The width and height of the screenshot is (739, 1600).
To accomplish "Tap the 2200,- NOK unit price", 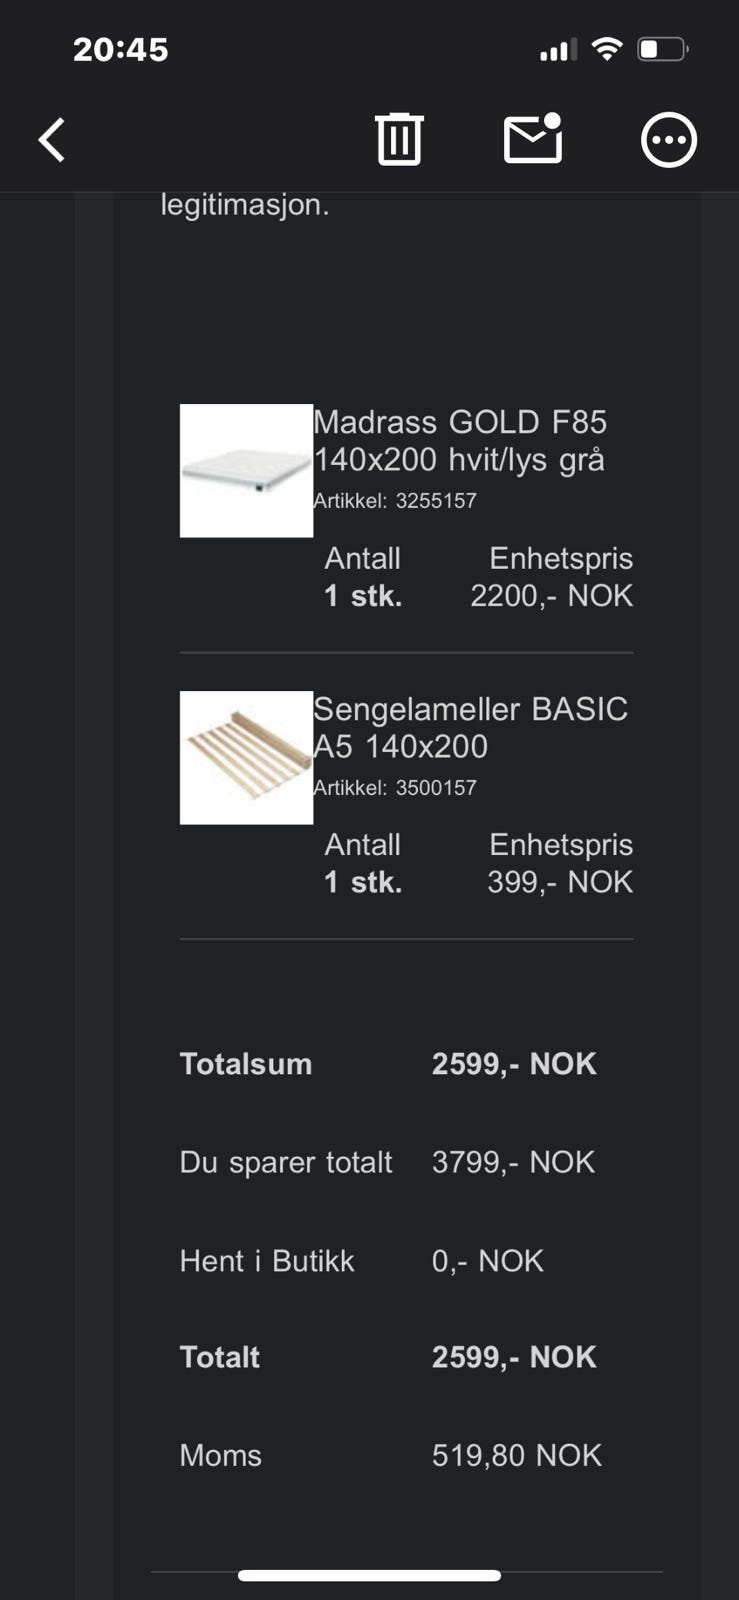I will 552,596.
